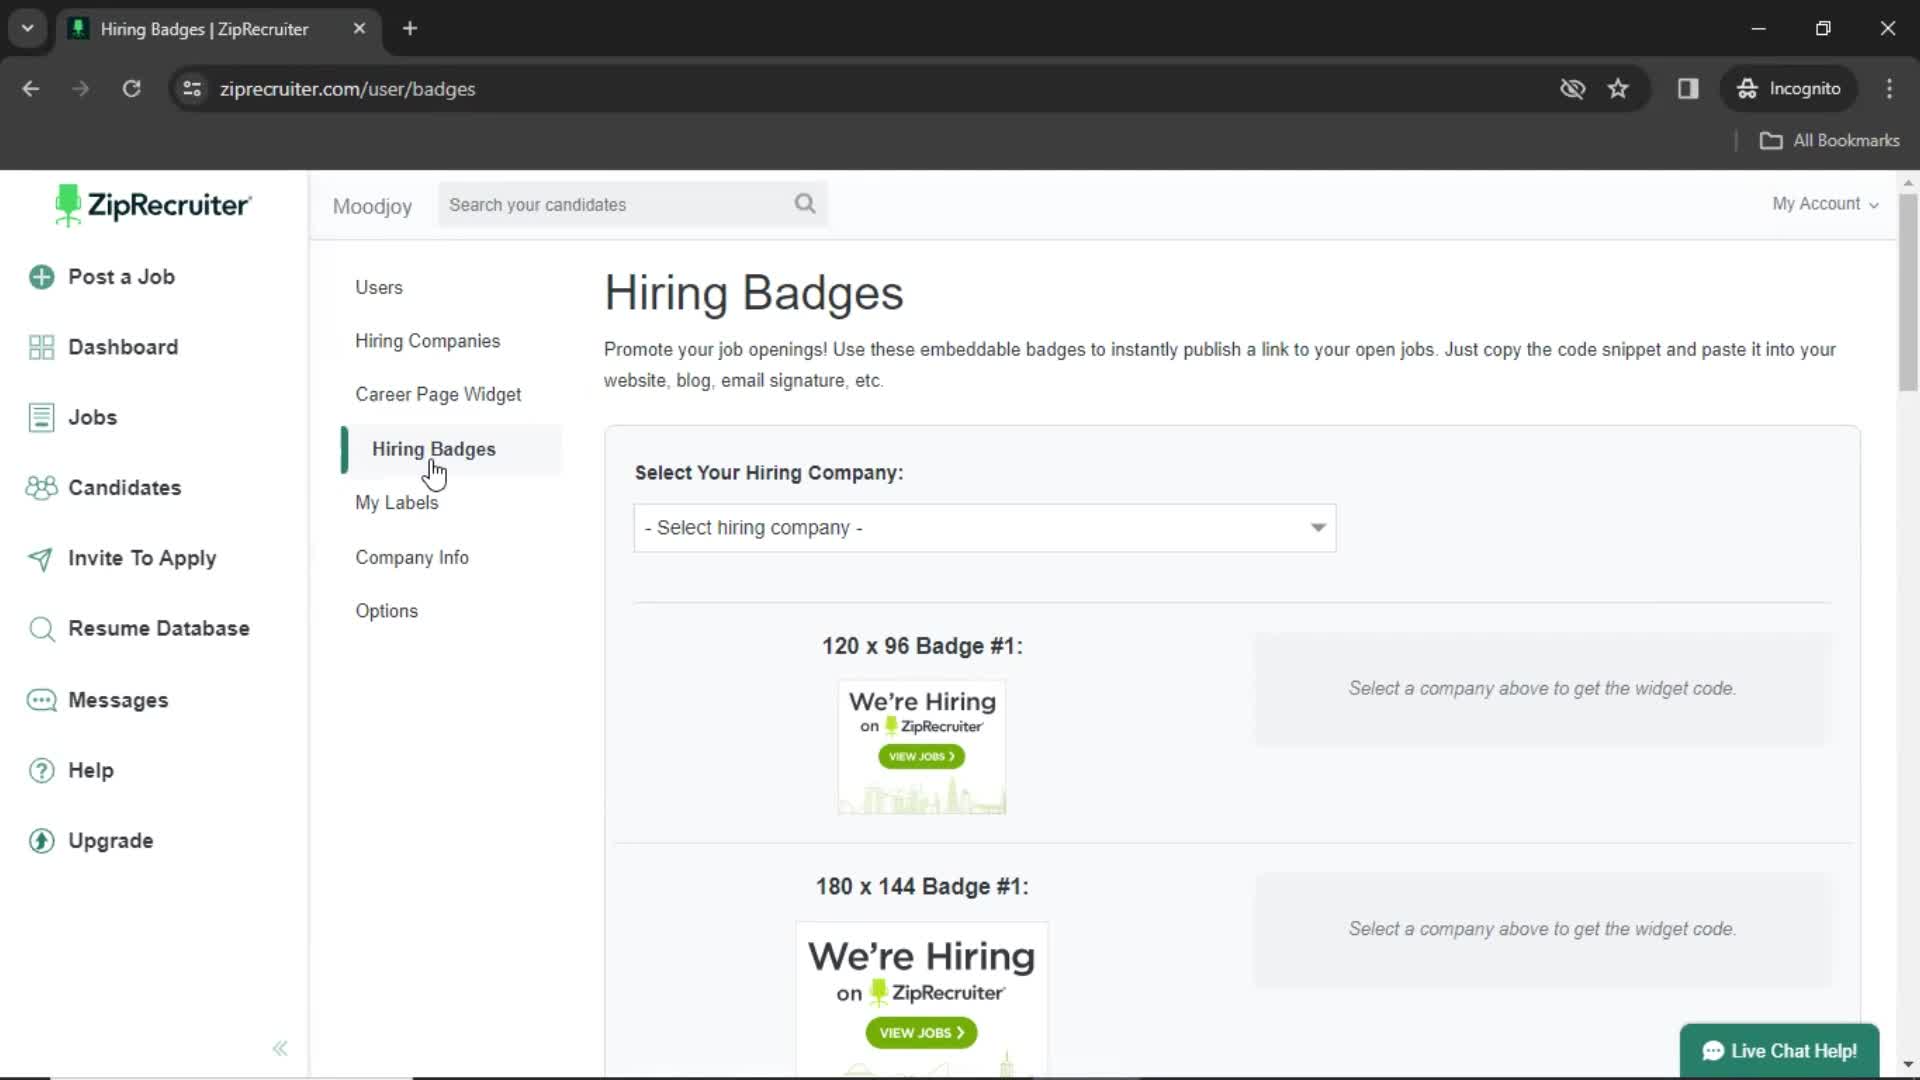Expand the browser tab list dropdown
This screenshot has width=1920, height=1080.
(x=28, y=28)
